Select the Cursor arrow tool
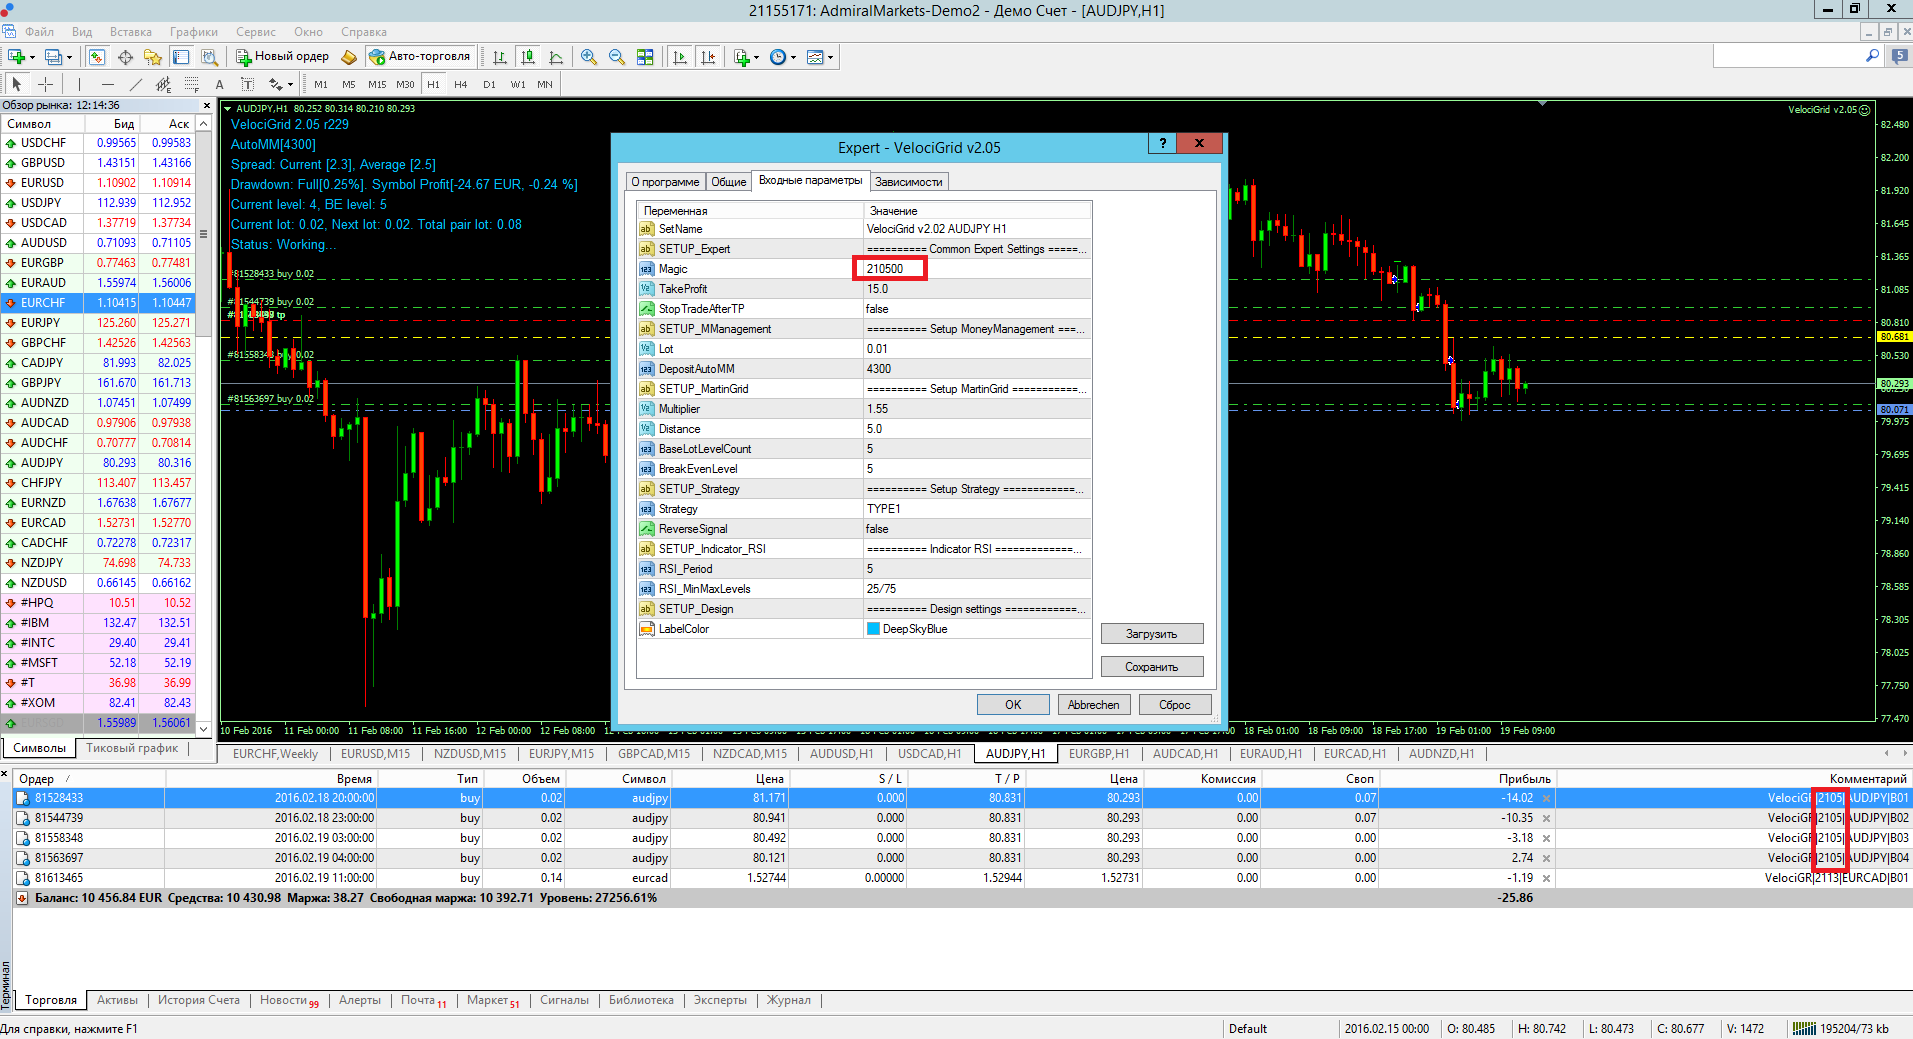Screen dimensions: 1913x1039 pyautogui.click(x=17, y=84)
